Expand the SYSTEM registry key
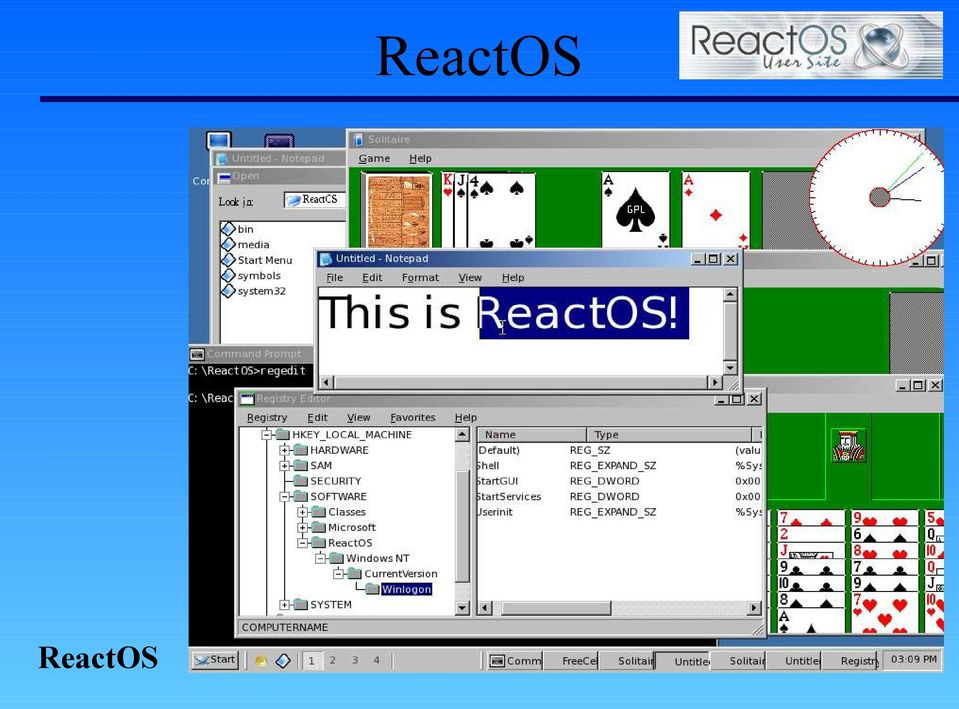 [284, 604]
